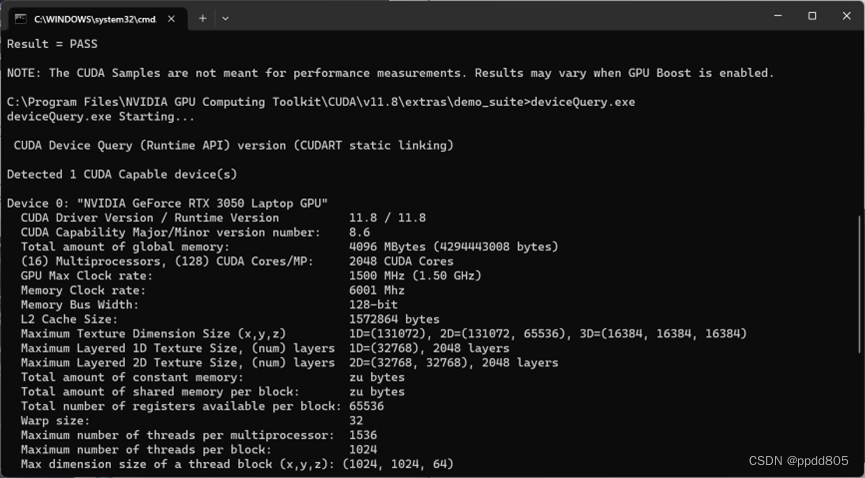Click the 'GPU Max Clock rate:' label
This screenshot has width=865, height=478.
click(x=87, y=275)
